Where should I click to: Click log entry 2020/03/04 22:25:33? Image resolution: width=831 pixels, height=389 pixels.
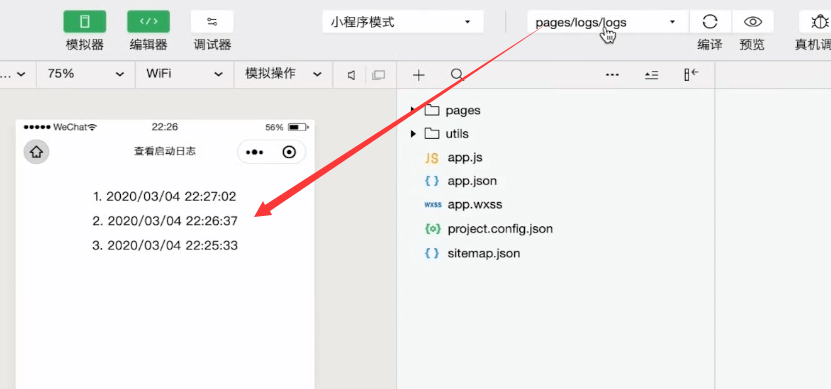click(x=165, y=245)
